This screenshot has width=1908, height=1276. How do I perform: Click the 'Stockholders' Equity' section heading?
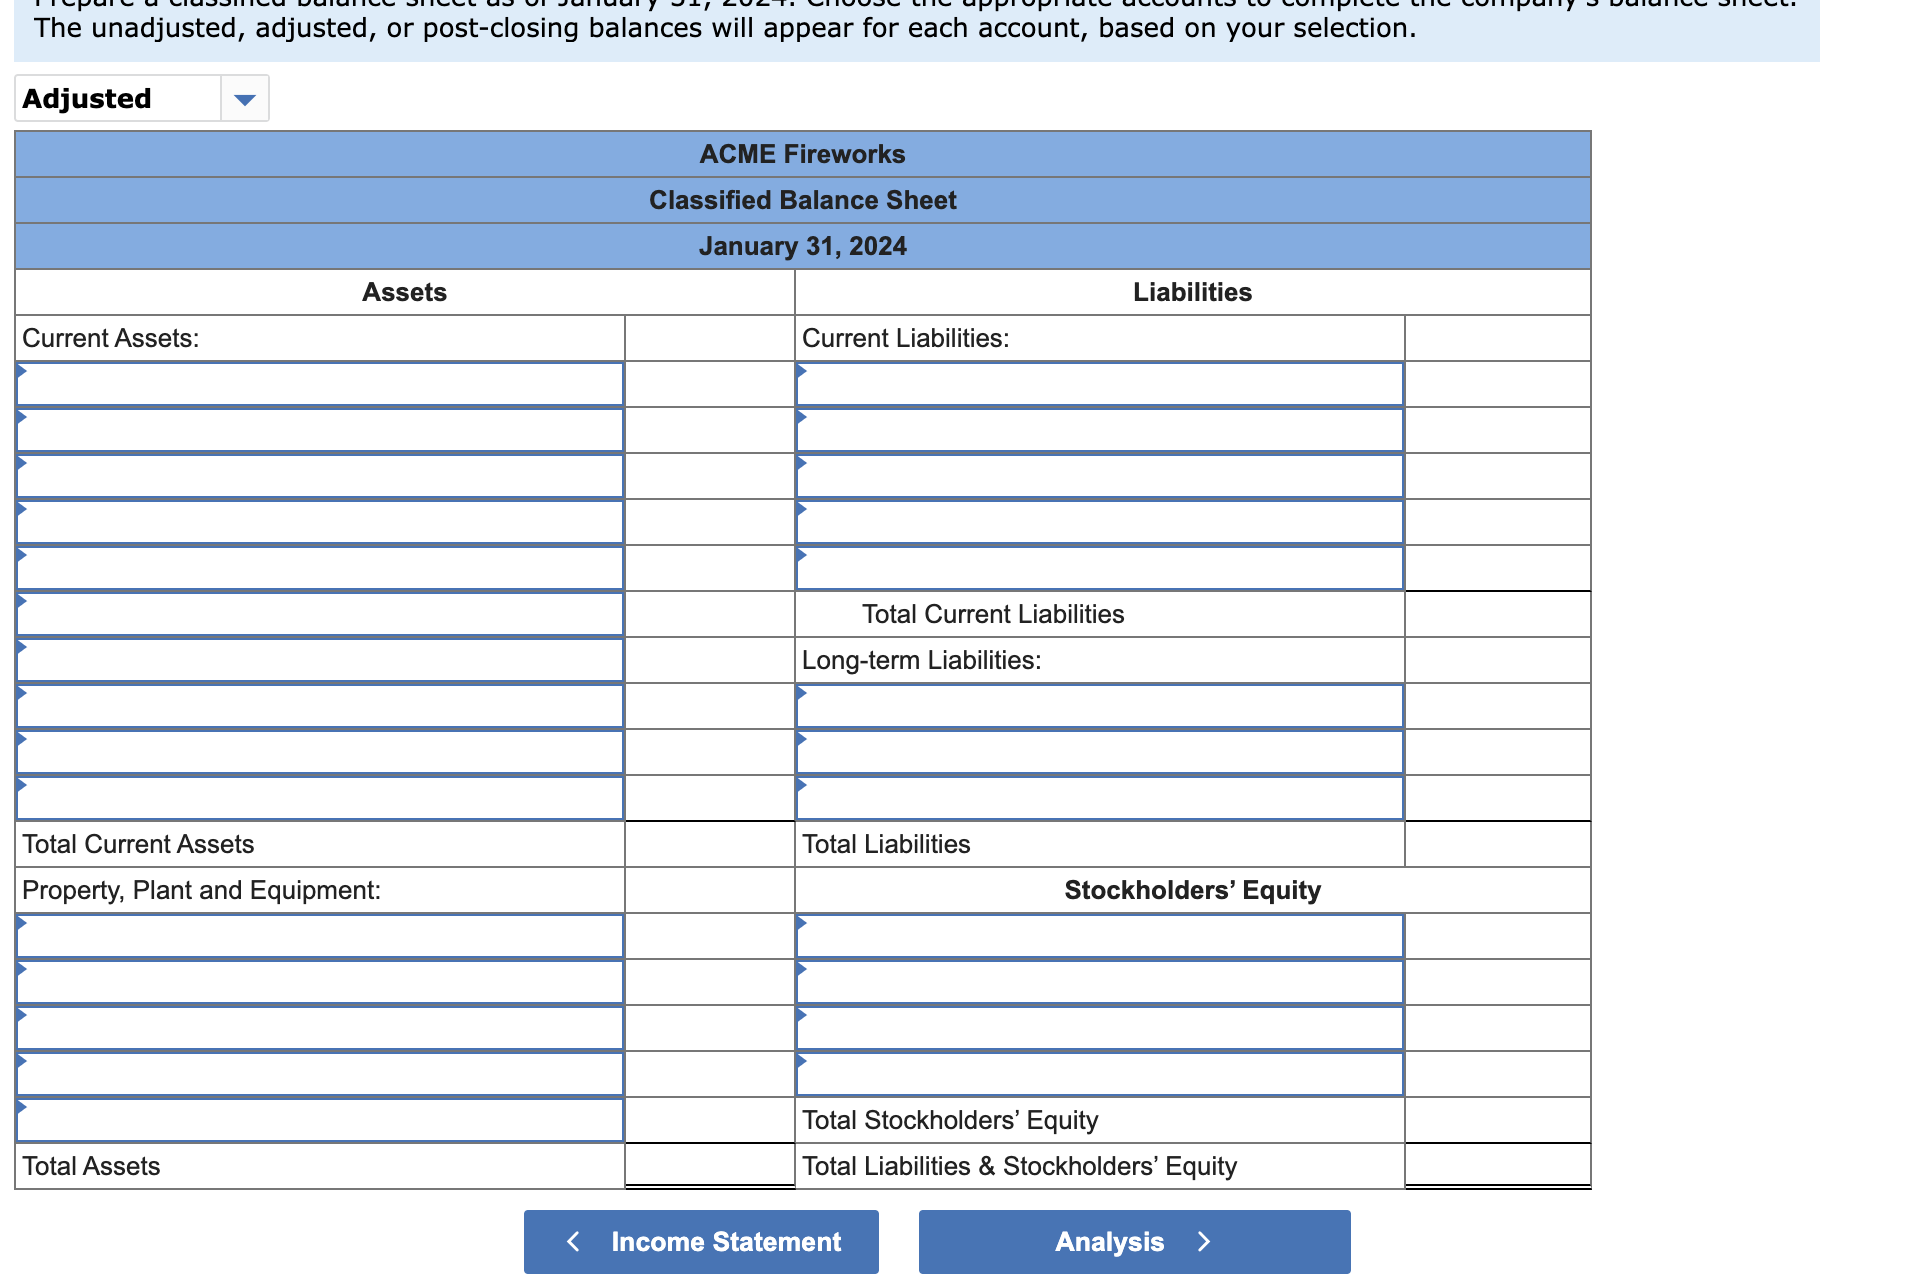(x=1193, y=890)
